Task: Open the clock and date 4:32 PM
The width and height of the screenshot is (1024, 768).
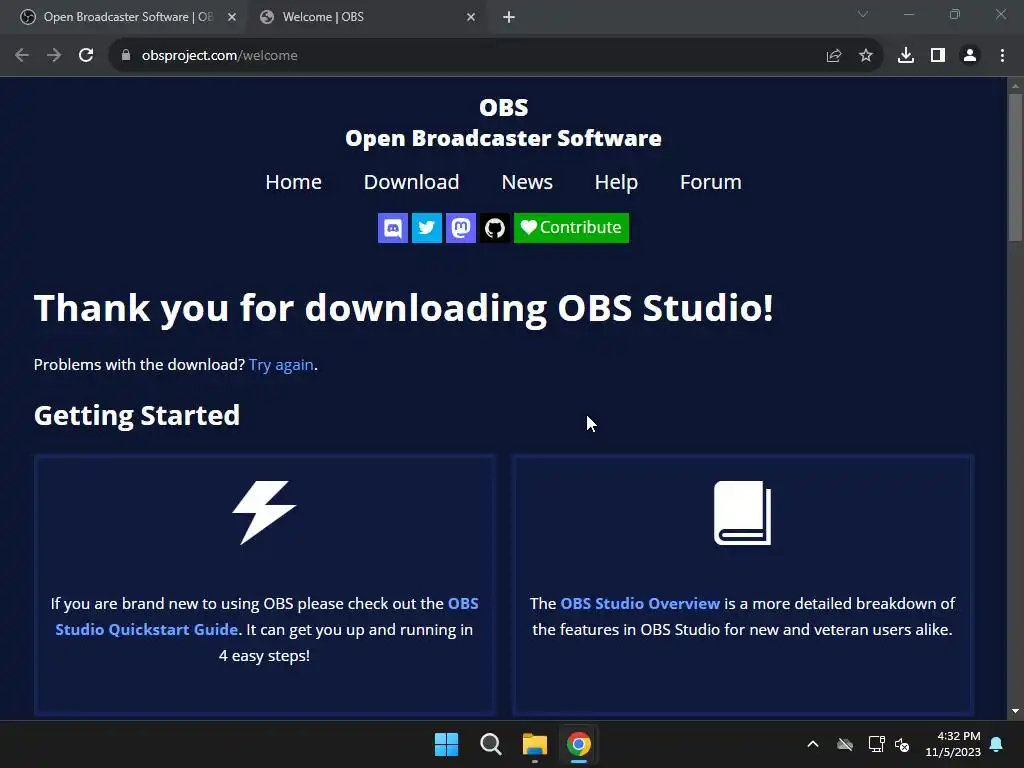Action: (953, 744)
